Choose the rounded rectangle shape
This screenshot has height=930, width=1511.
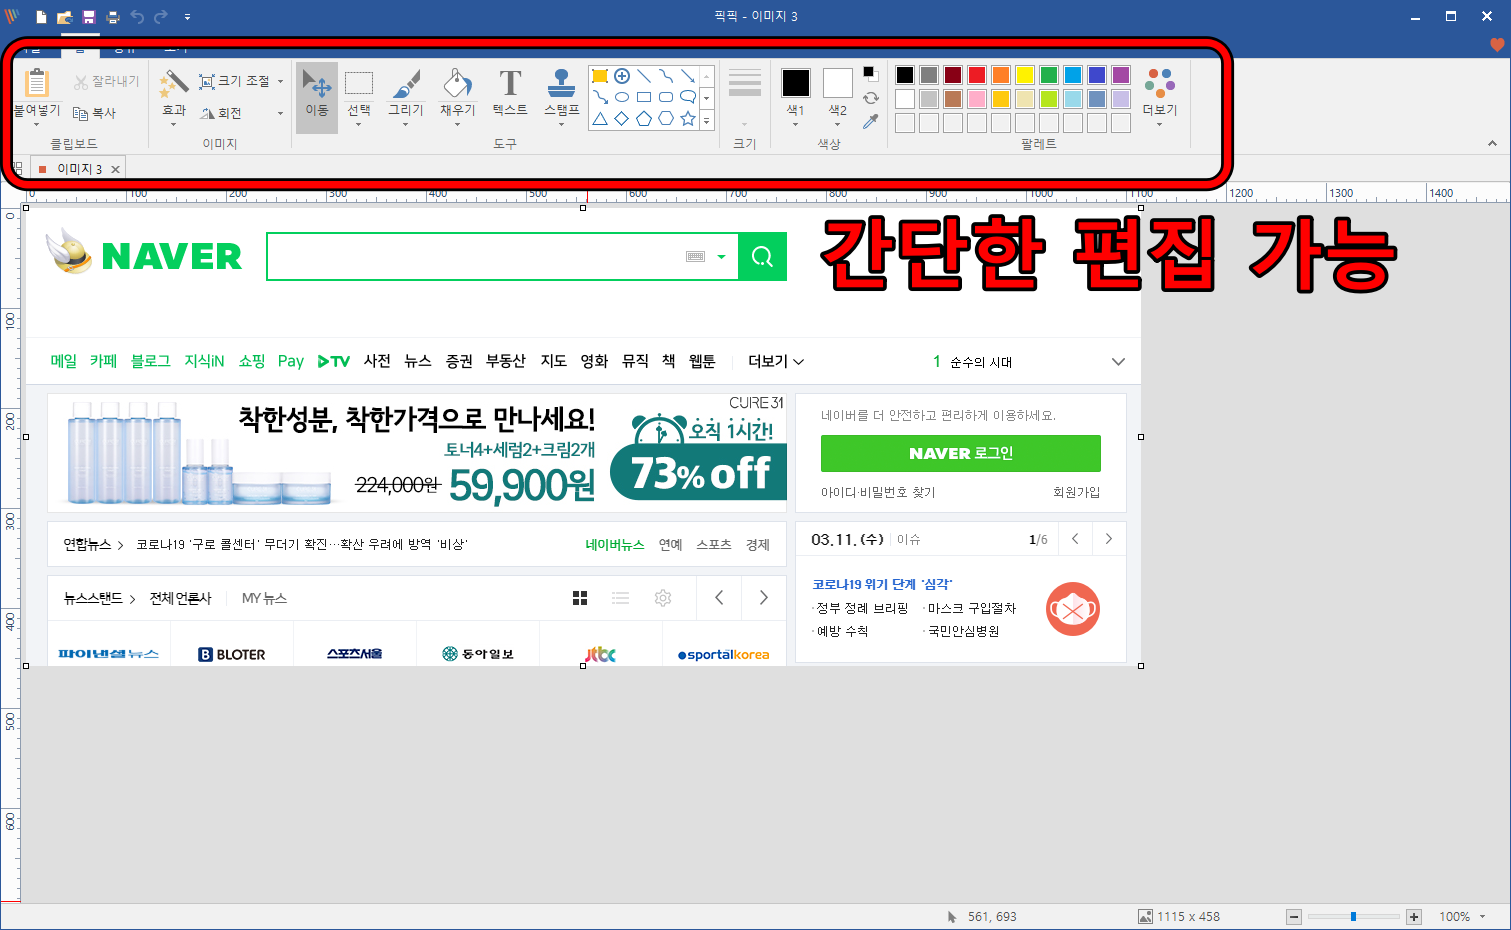666,97
